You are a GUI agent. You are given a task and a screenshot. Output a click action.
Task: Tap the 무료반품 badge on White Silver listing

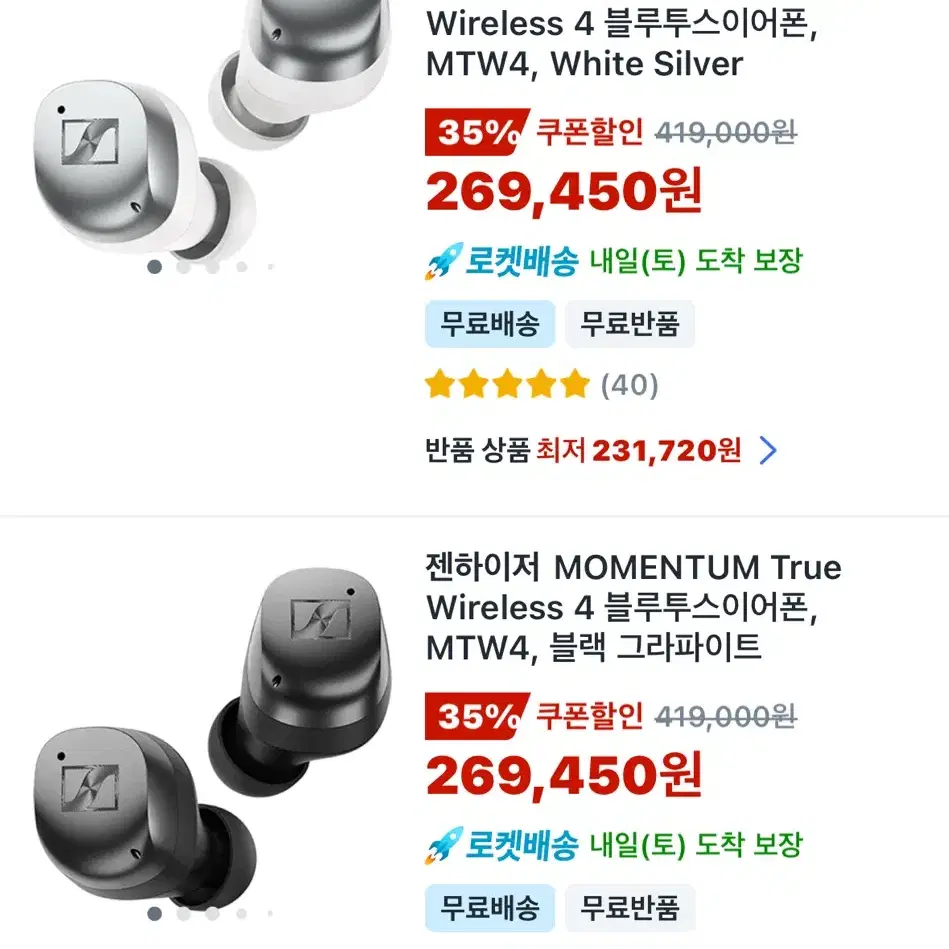tap(630, 324)
